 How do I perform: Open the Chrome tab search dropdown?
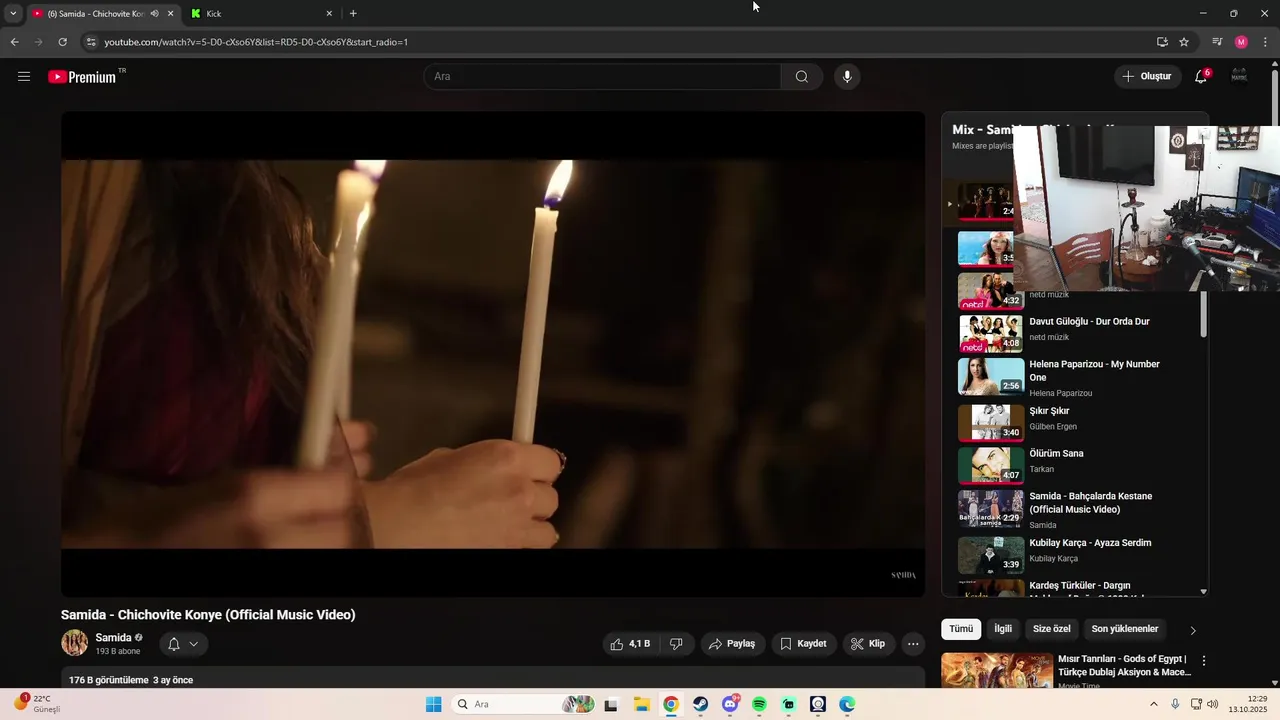point(13,14)
